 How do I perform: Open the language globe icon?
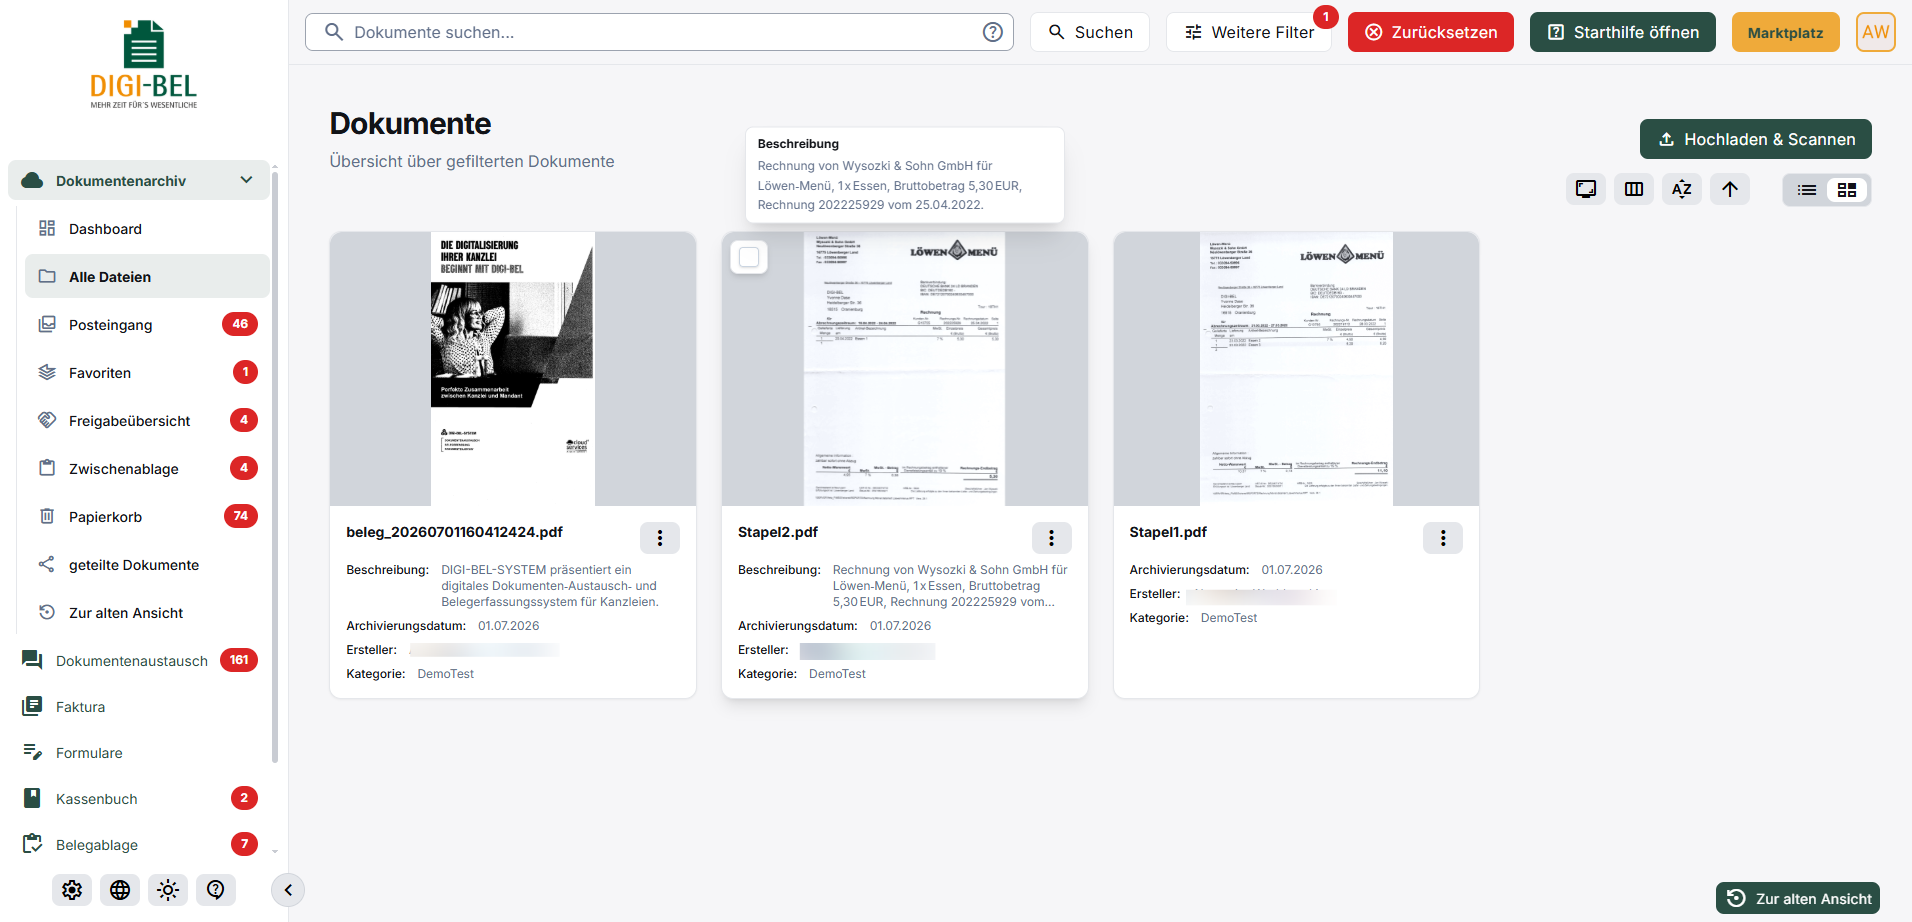[120, 890]
